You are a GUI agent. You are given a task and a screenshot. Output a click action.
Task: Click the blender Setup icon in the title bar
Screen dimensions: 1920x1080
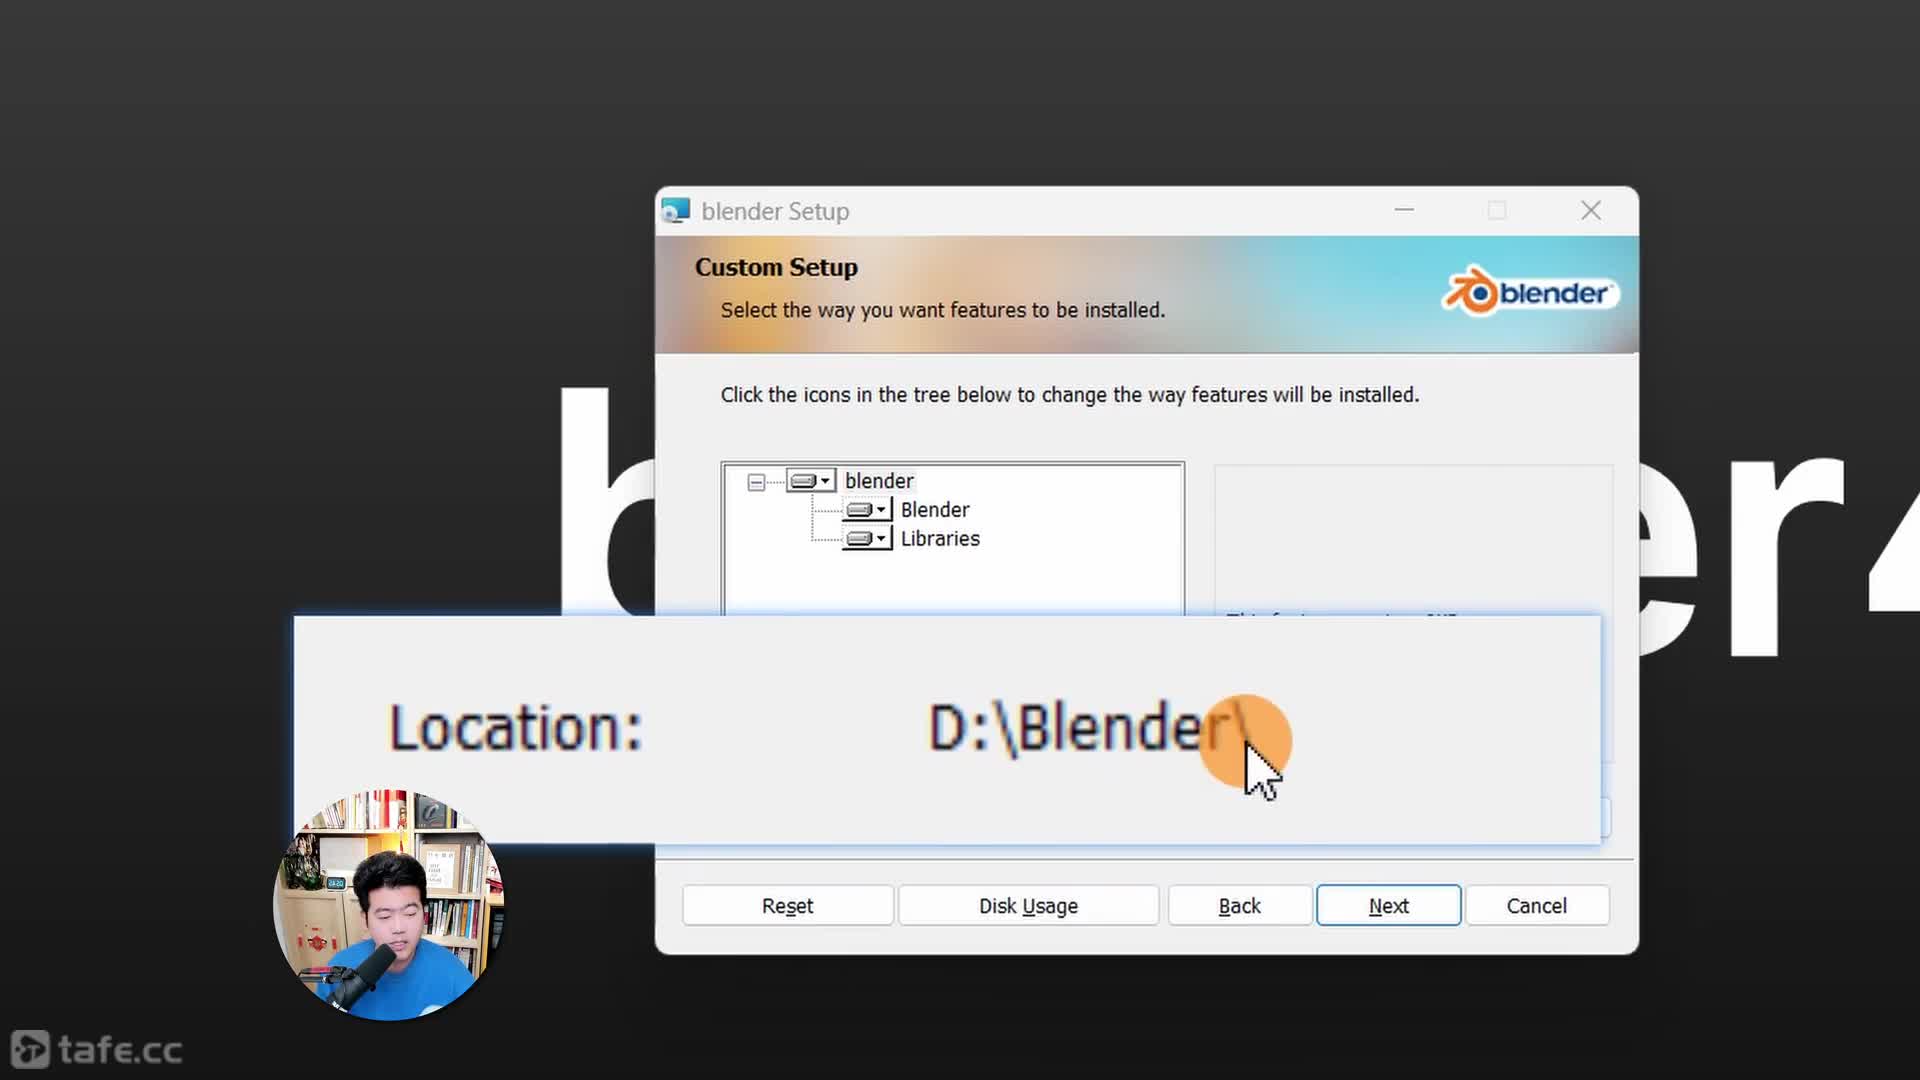click(x=675, y=211)
